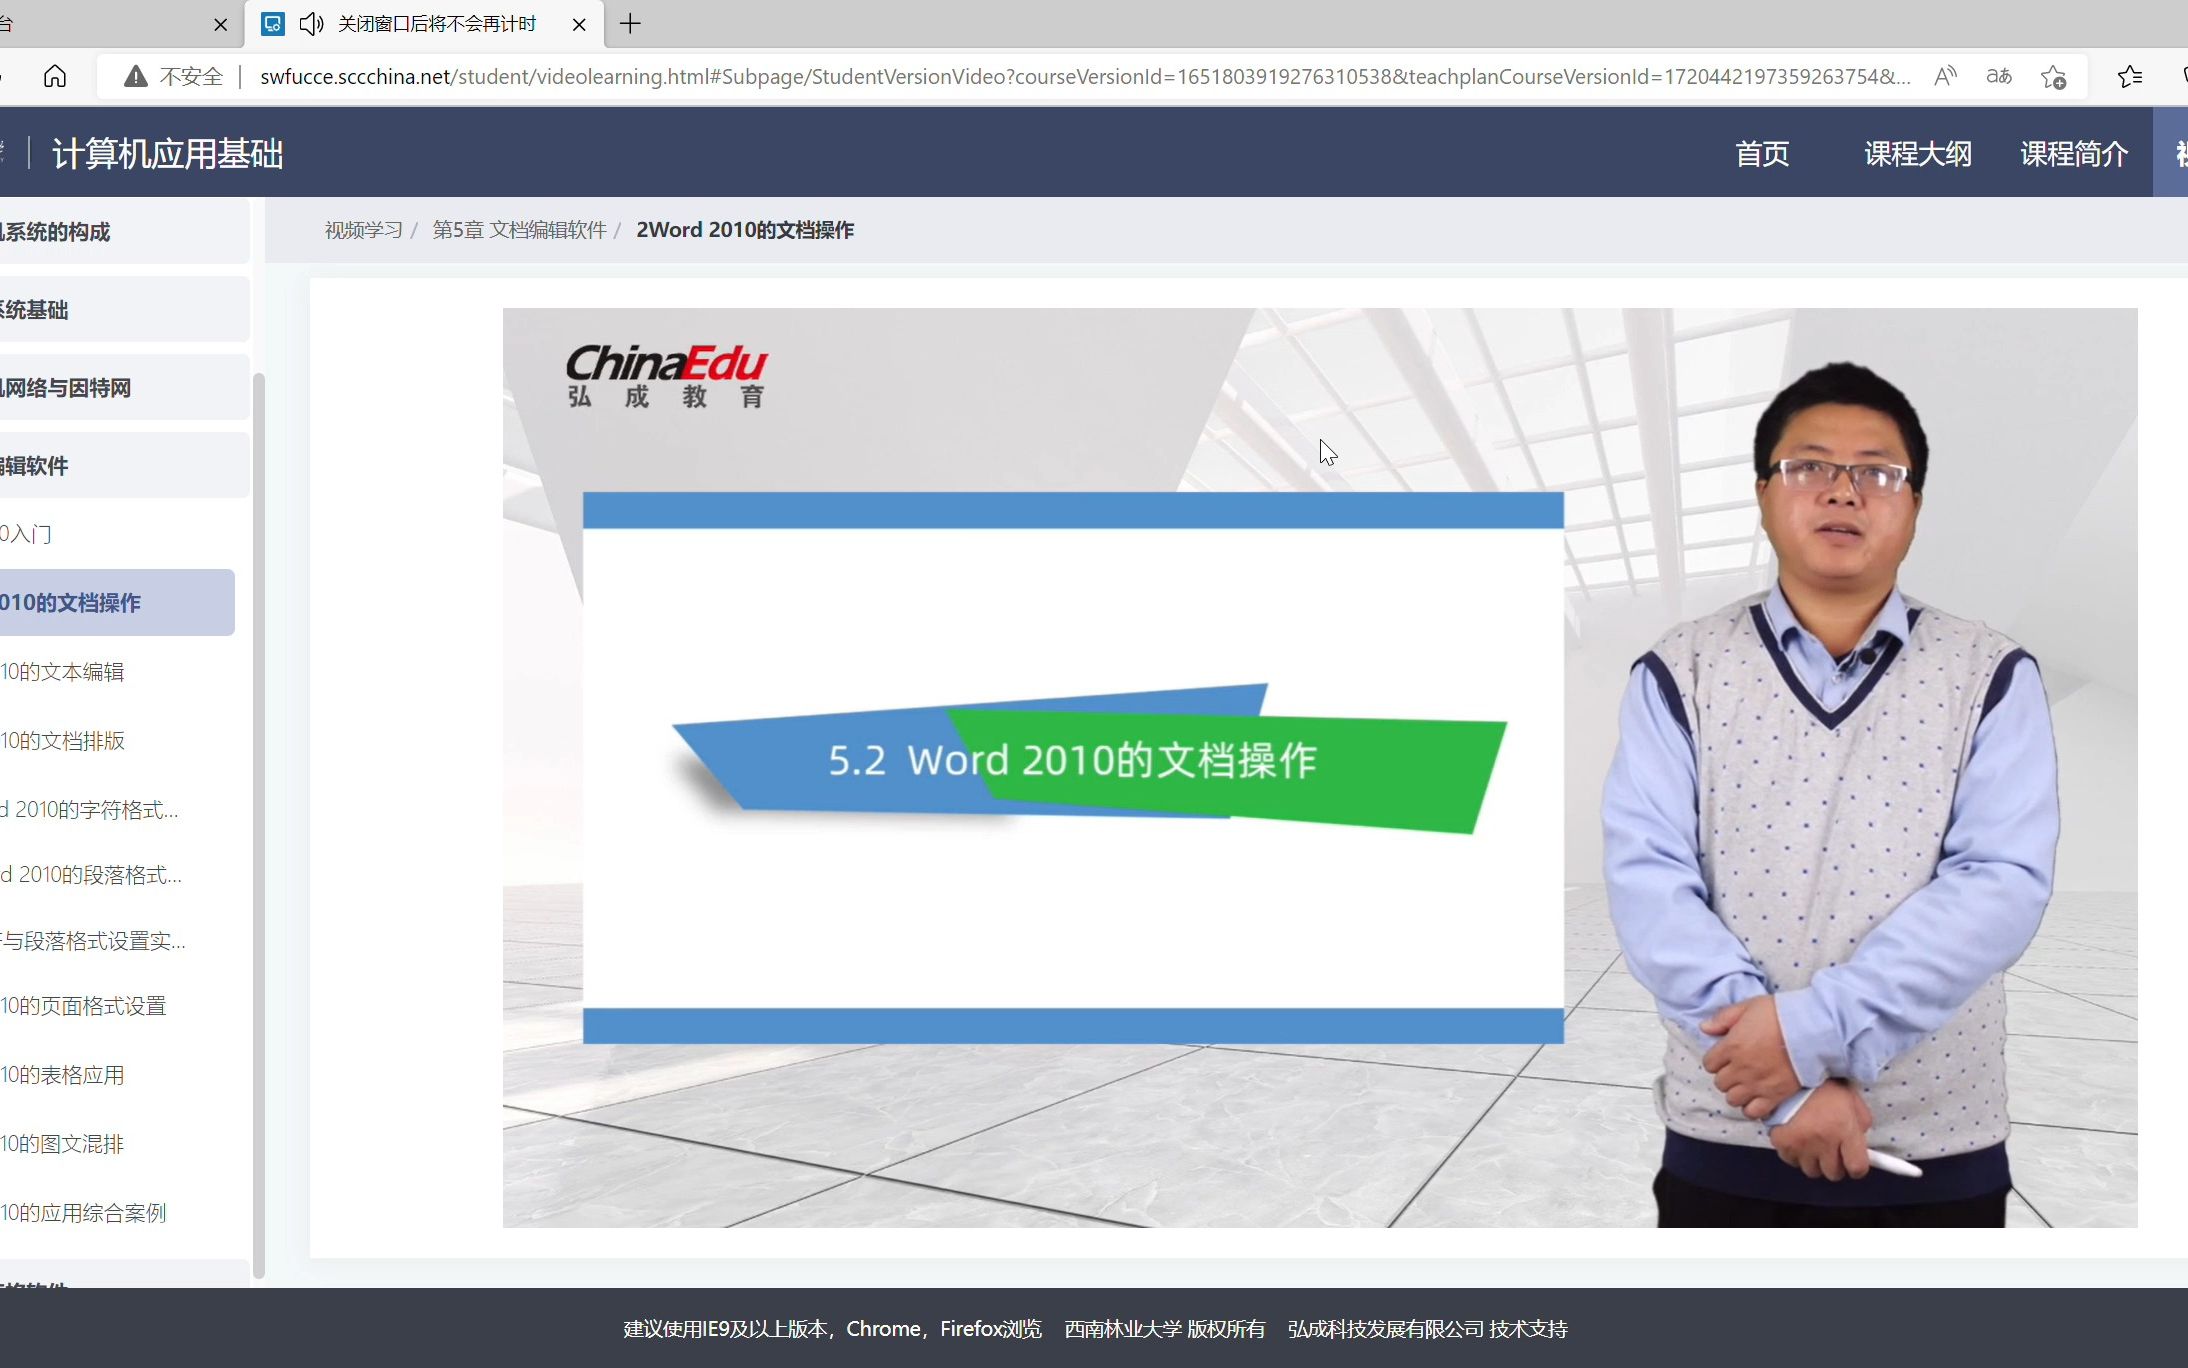
Task: Expand the 系统基础 chapter
Action: [x=124, y=309]
